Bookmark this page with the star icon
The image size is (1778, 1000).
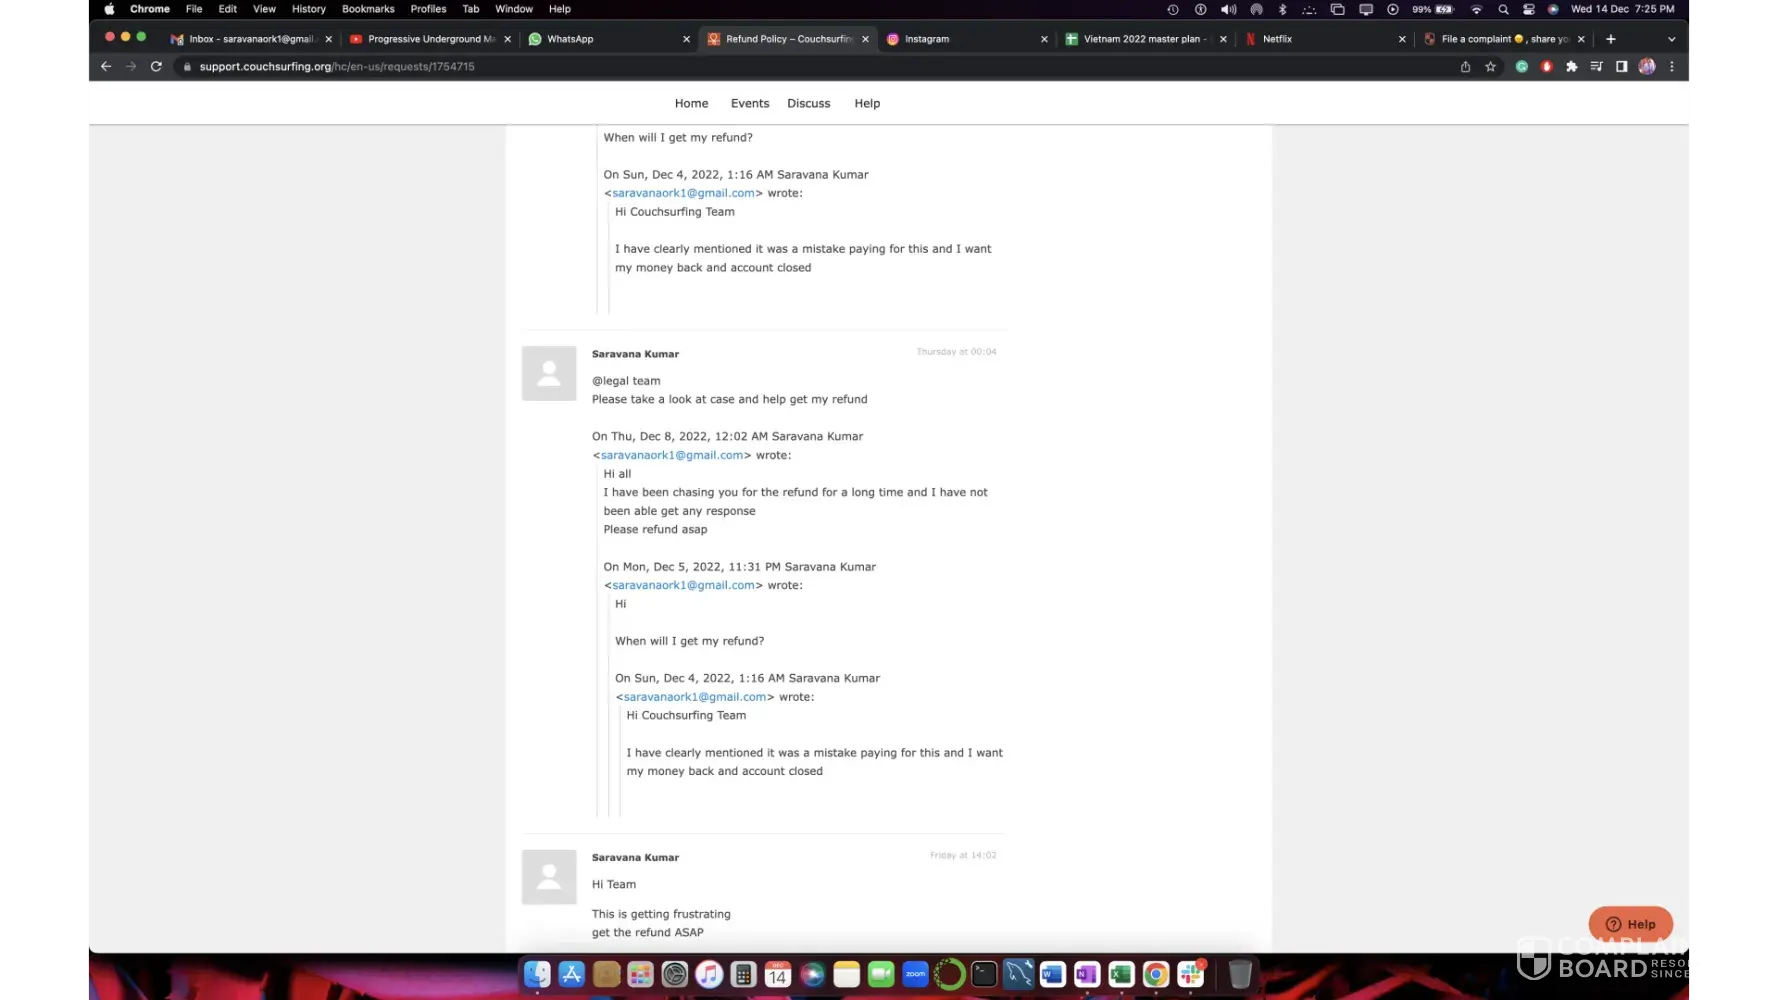coord(1491,67)
